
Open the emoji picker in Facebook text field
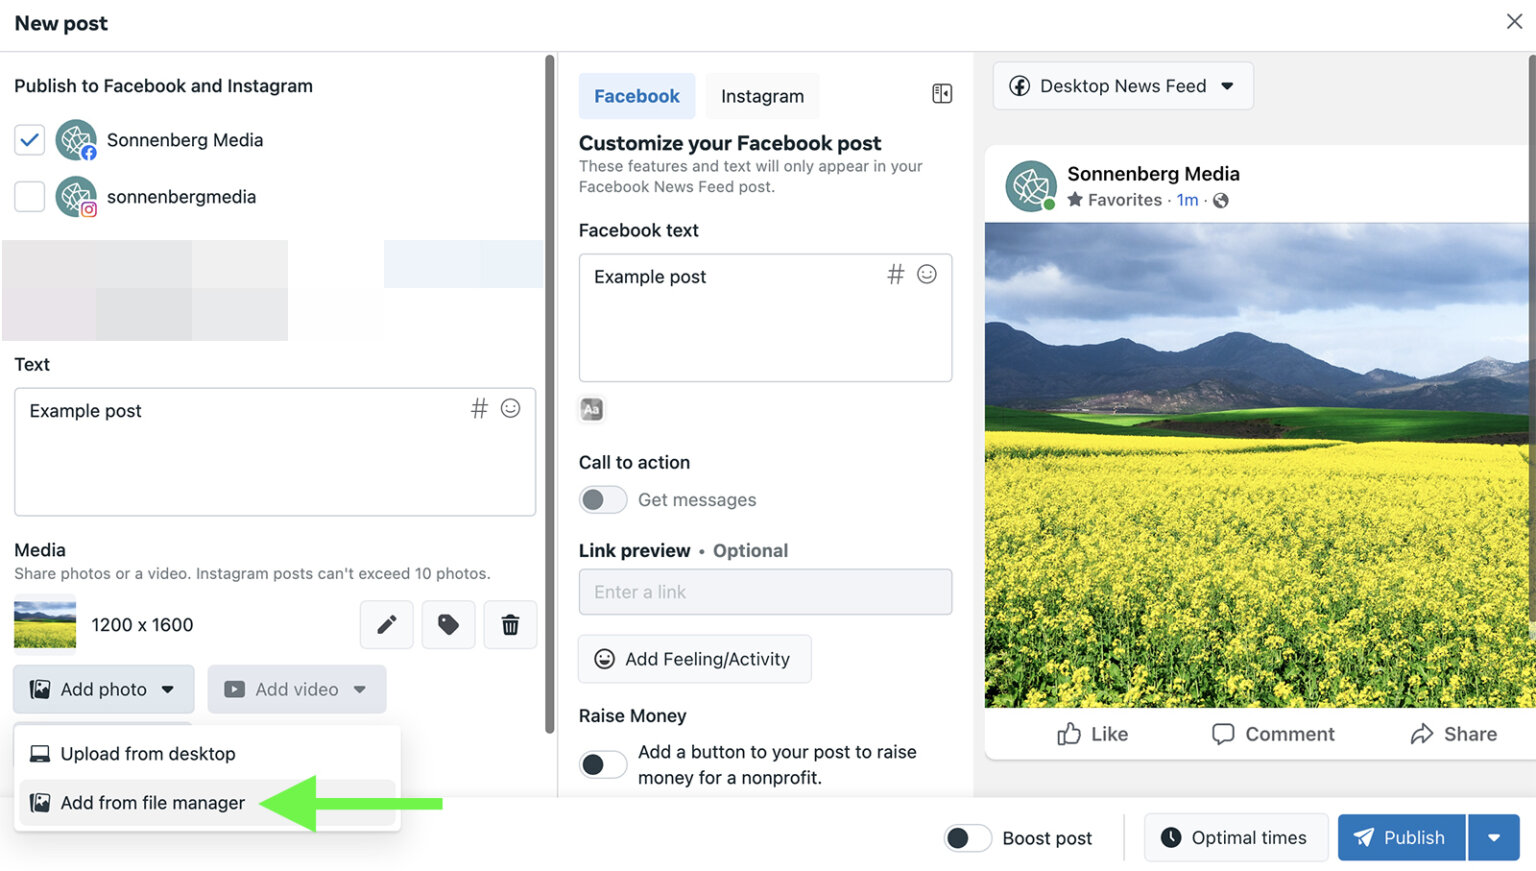coord(926,274)
